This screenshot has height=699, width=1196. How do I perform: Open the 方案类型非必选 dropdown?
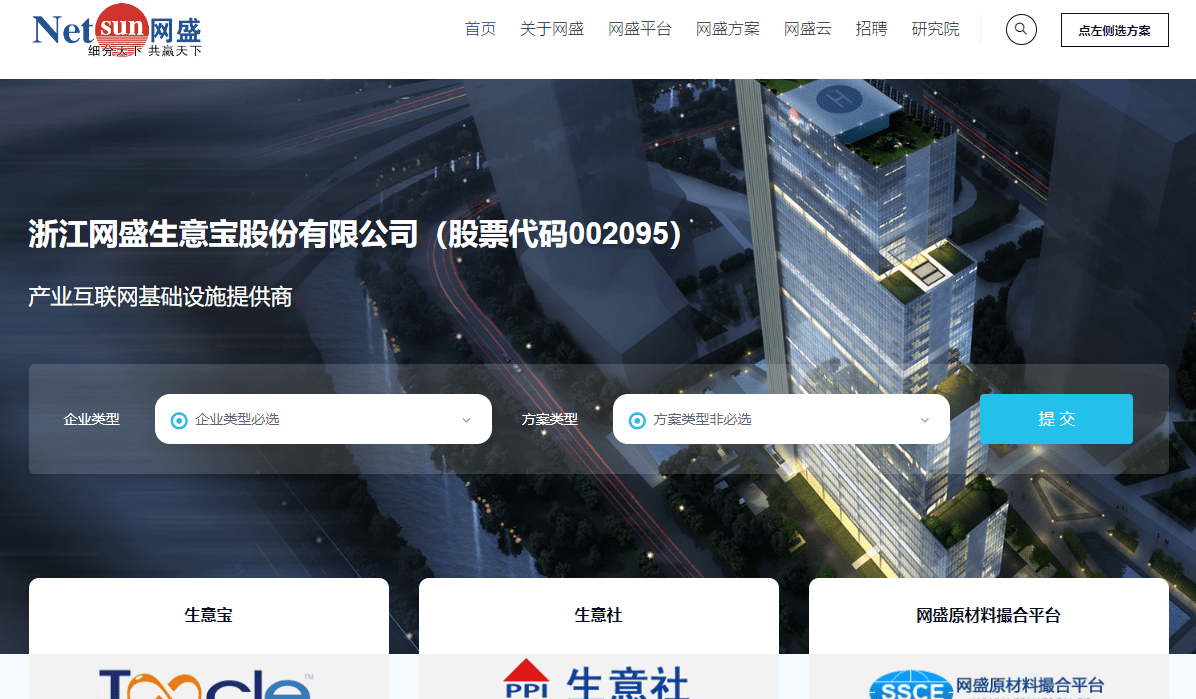pos(781,419)
